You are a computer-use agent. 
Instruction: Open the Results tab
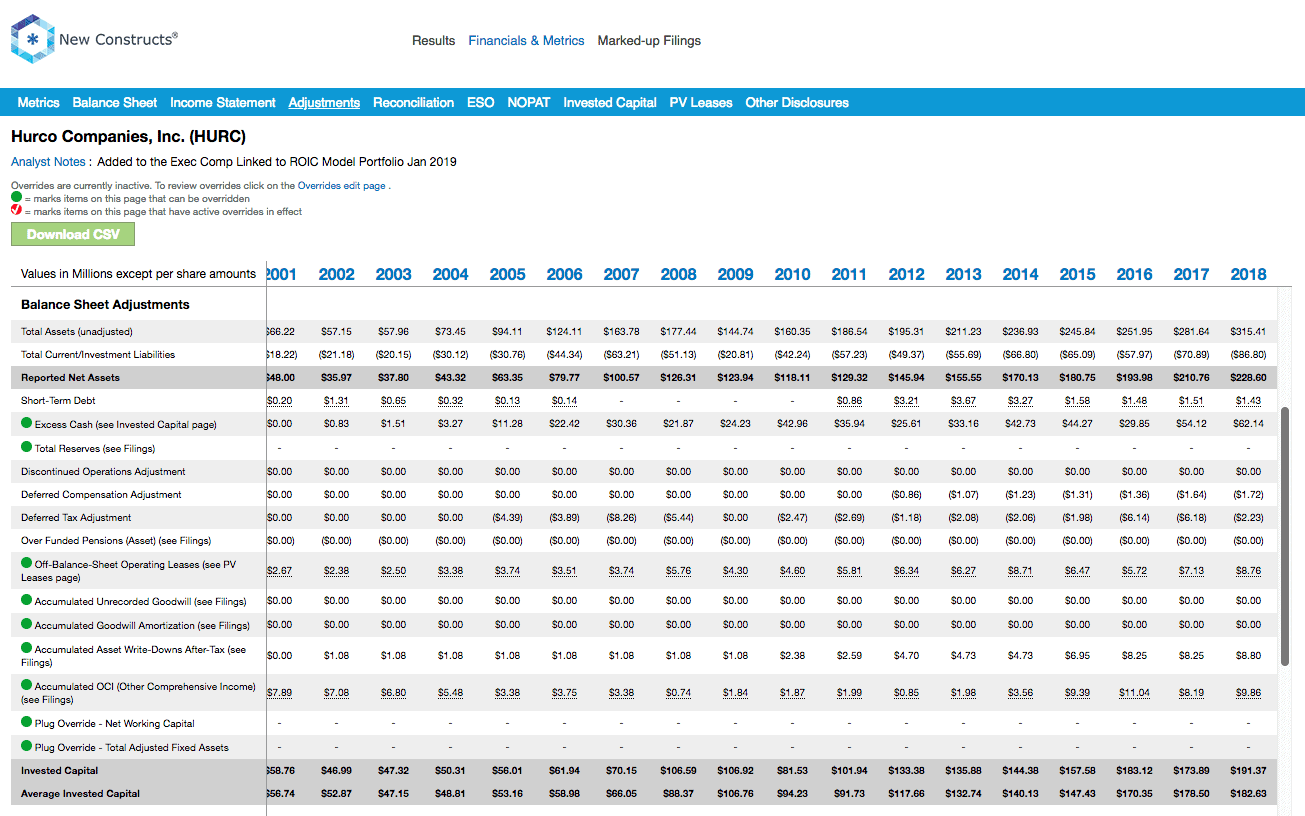434,41
